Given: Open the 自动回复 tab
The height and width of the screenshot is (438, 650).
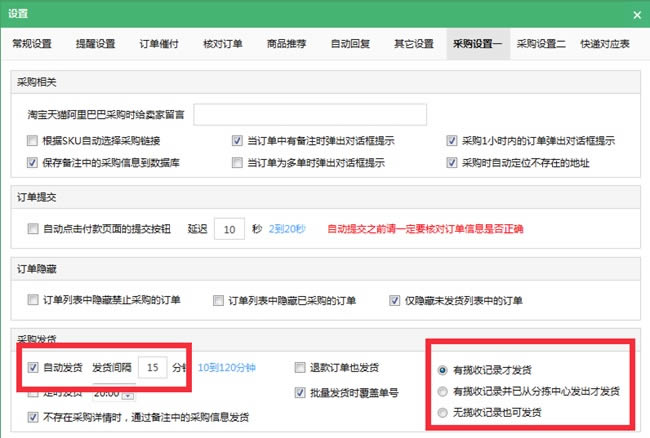Looking at the screenshot, I should tap(350, 44).
